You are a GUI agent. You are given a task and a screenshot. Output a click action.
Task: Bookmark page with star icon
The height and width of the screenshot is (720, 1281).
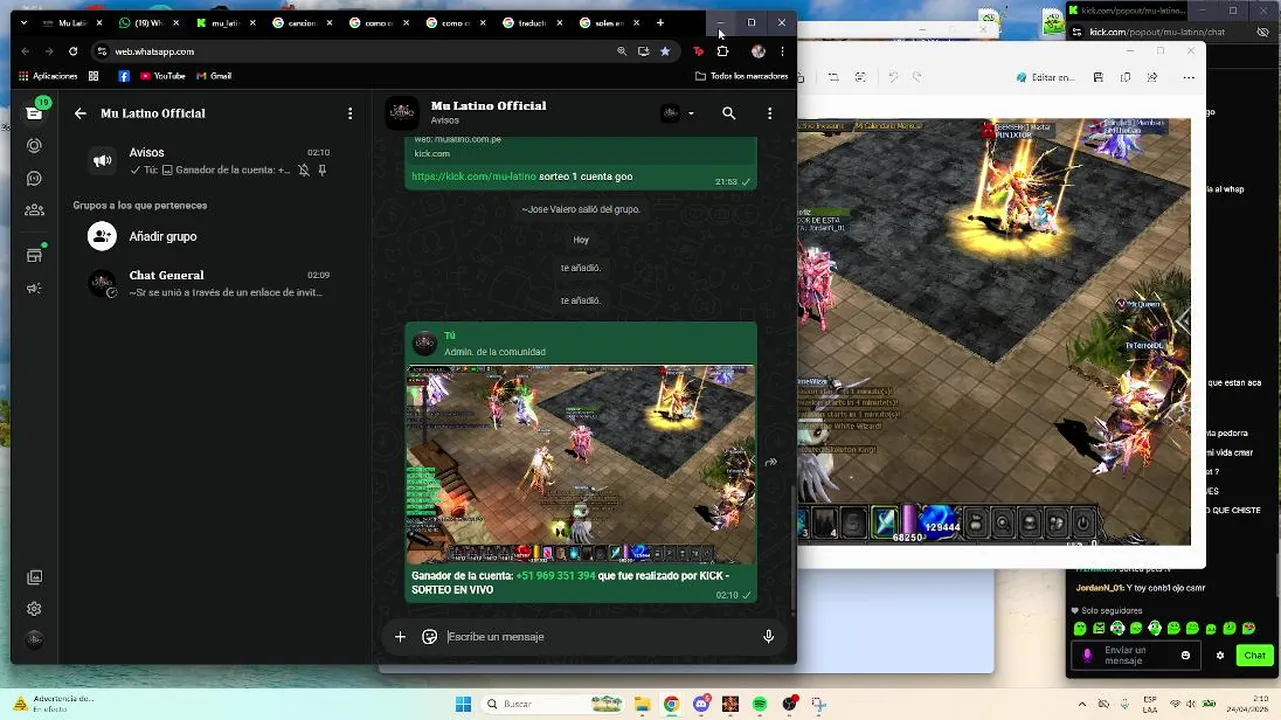665,51
